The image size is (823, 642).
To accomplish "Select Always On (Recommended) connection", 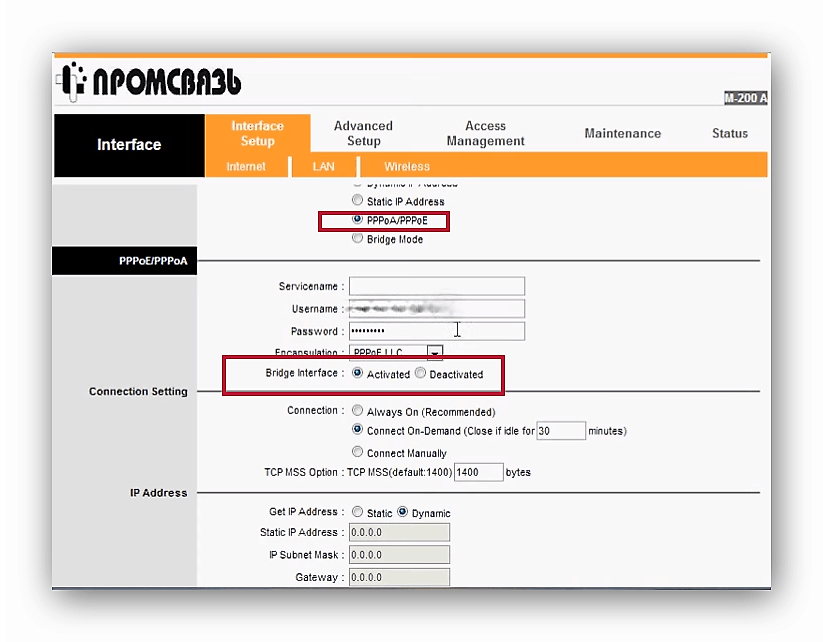I will point(357,410).
